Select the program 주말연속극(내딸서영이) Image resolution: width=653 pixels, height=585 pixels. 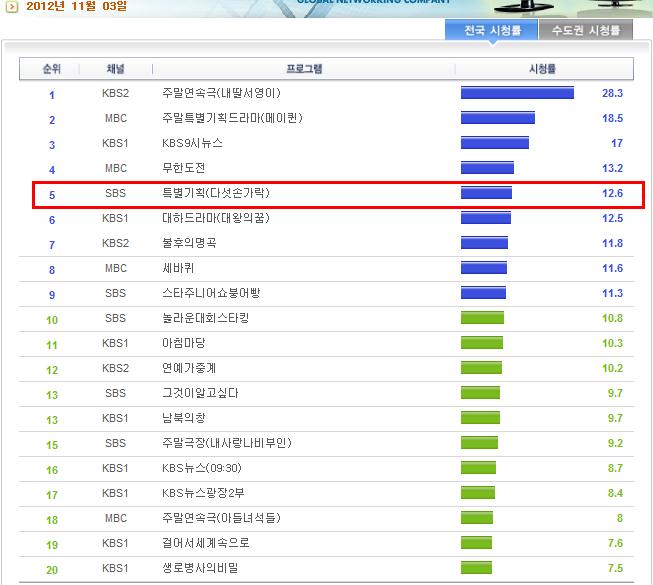click(x=221, y=93)
